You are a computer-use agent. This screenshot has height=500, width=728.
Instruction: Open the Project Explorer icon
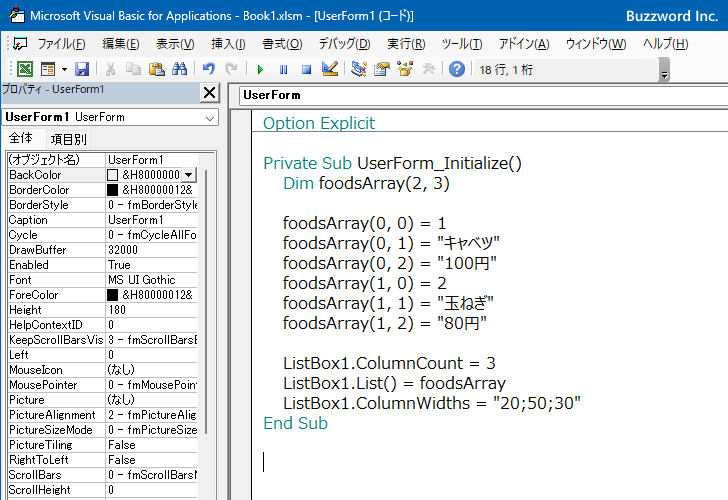click(358, 70)
